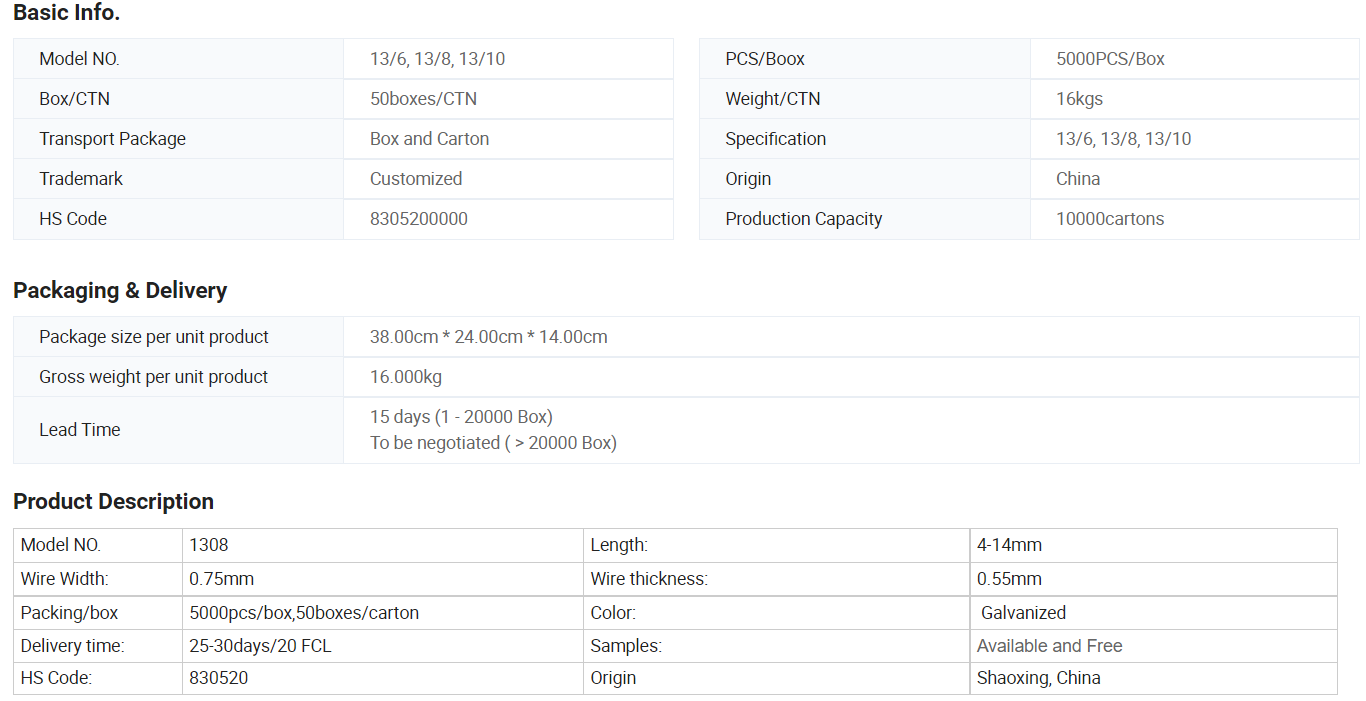Click the "16kgs" Weight/CTN value
This screenshot has width=1366, height=701.
click(1079, 99)
